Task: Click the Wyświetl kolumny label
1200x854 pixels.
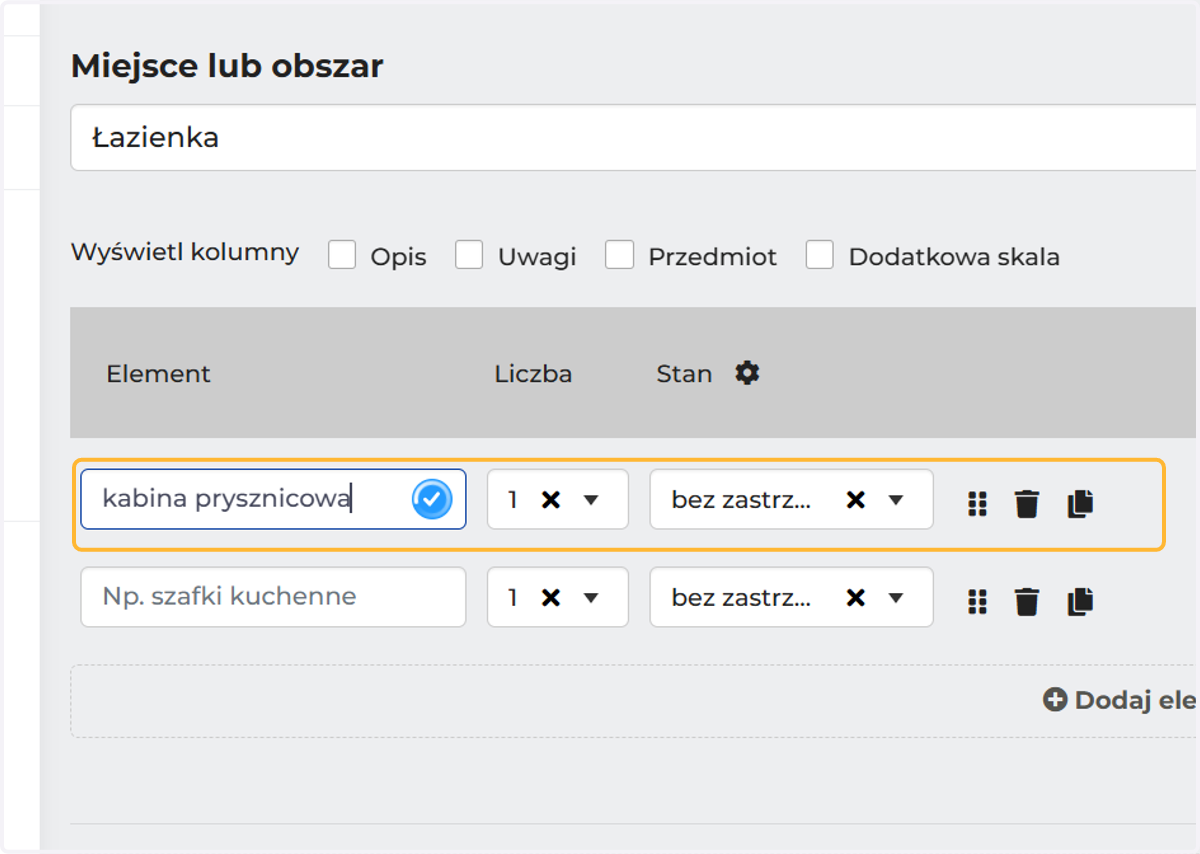Action: [185, 252]
